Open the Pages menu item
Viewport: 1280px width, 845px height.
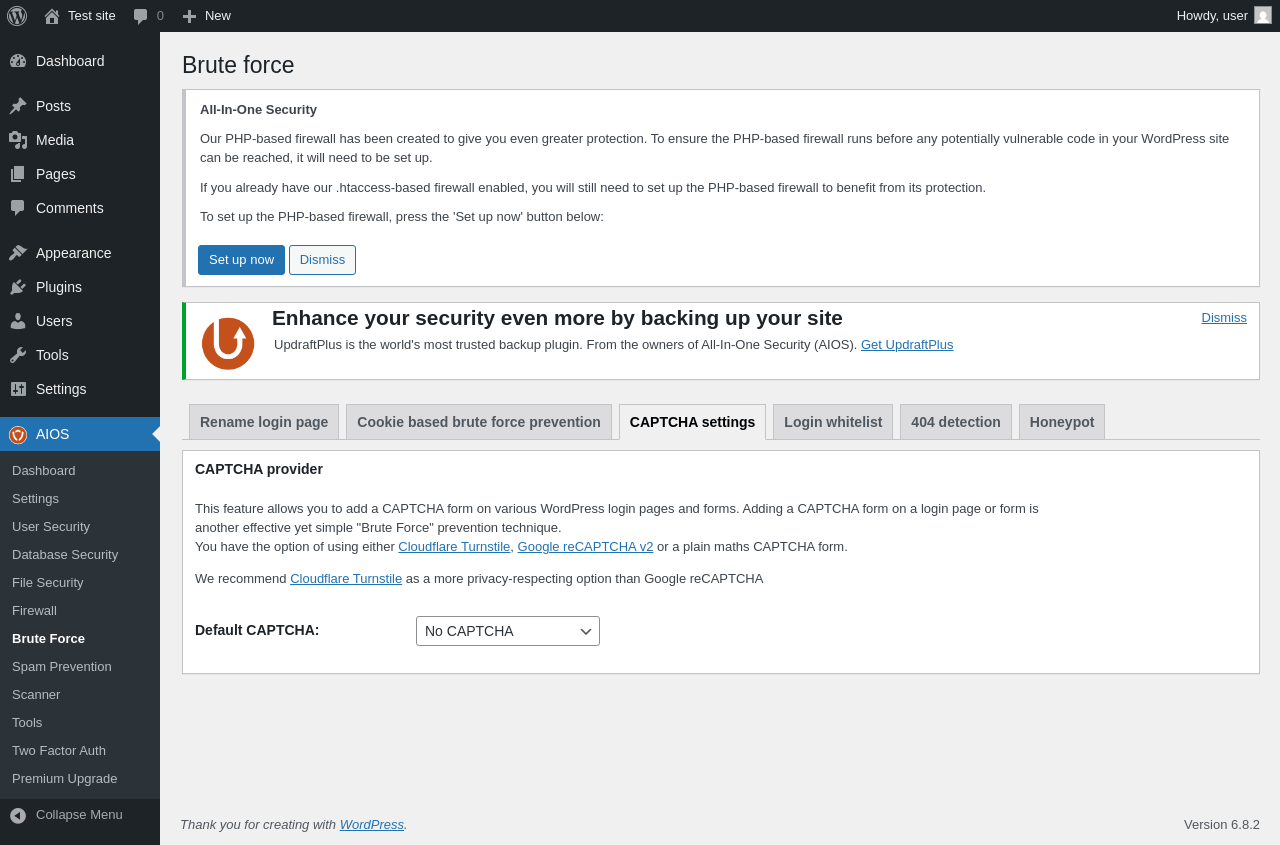pyautogui.click(x=80, y=174)
